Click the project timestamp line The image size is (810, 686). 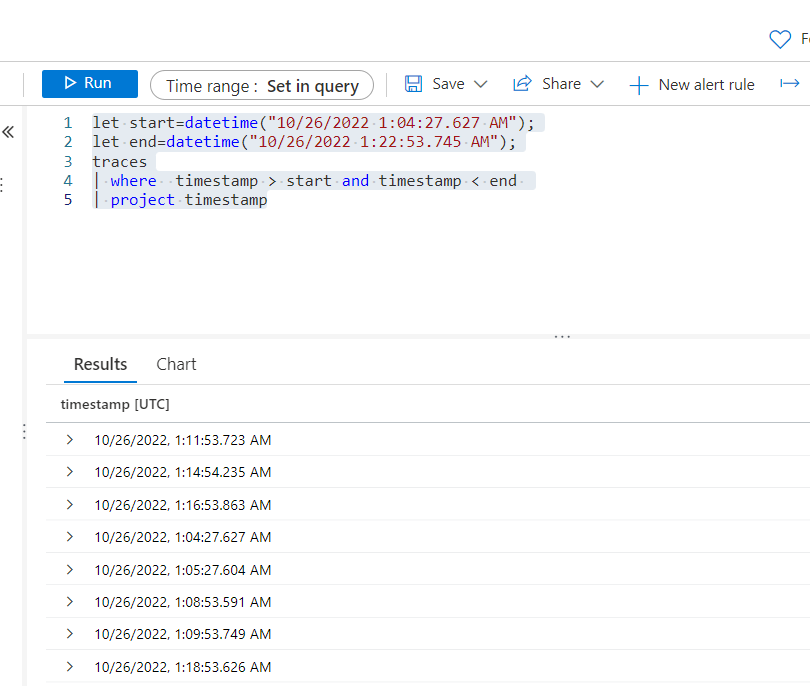click(x=180, y=200)
